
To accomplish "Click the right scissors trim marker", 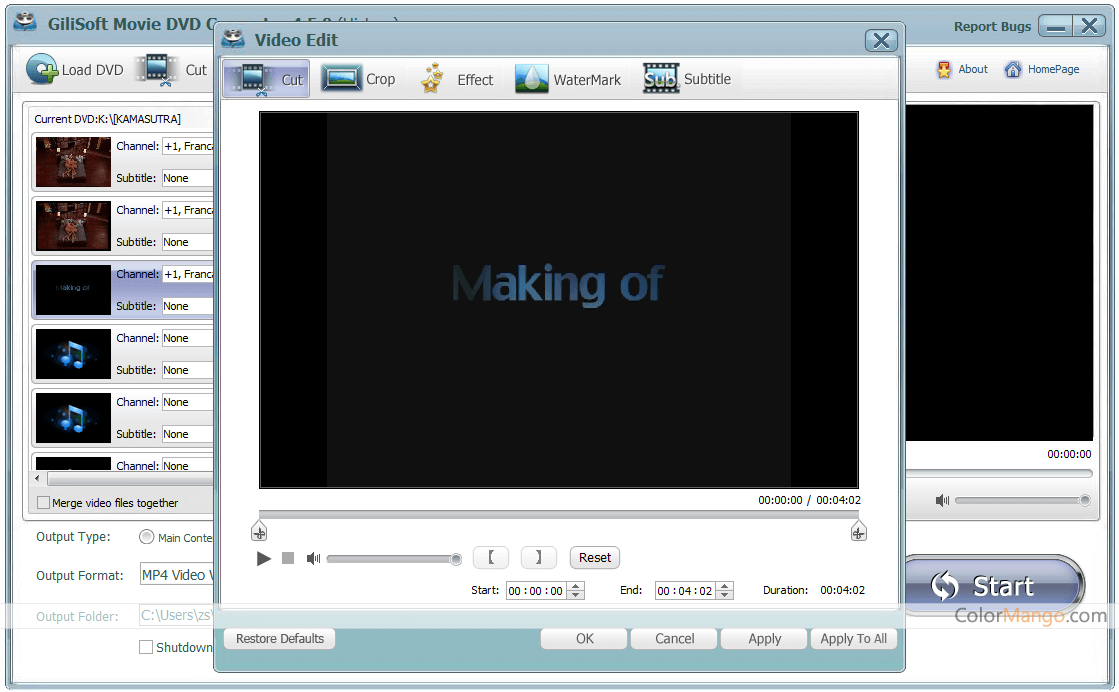I will (859, 531).
